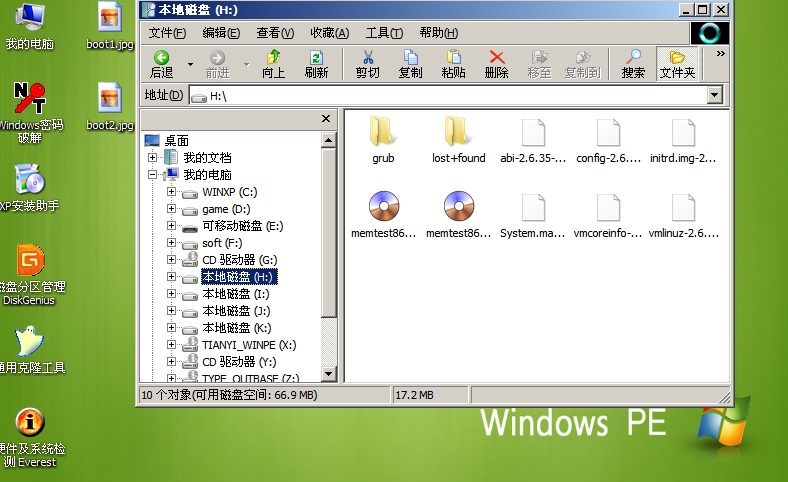This screenshot has width=788, height=482.
Task: Select 本地磁盘 (J:) in the tree
Action: tap(236, 311)
